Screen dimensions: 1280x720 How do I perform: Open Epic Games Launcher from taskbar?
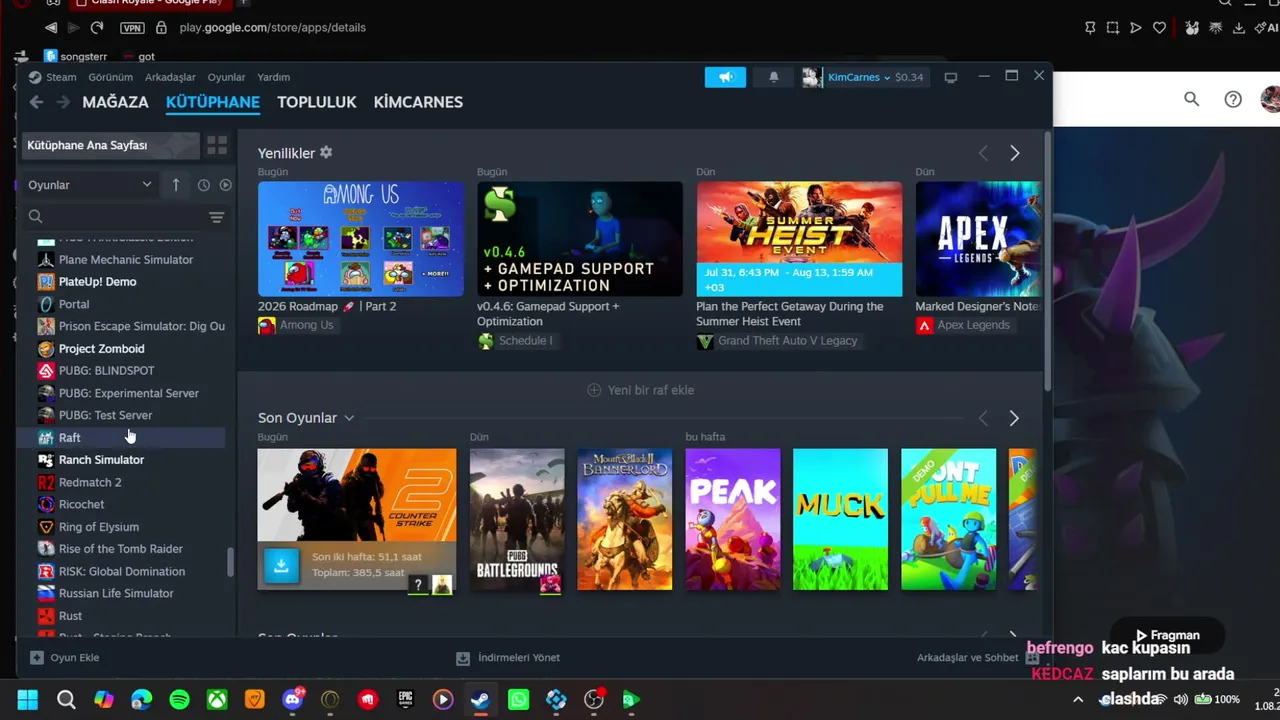pyautogui.click(x=405, y=700)
